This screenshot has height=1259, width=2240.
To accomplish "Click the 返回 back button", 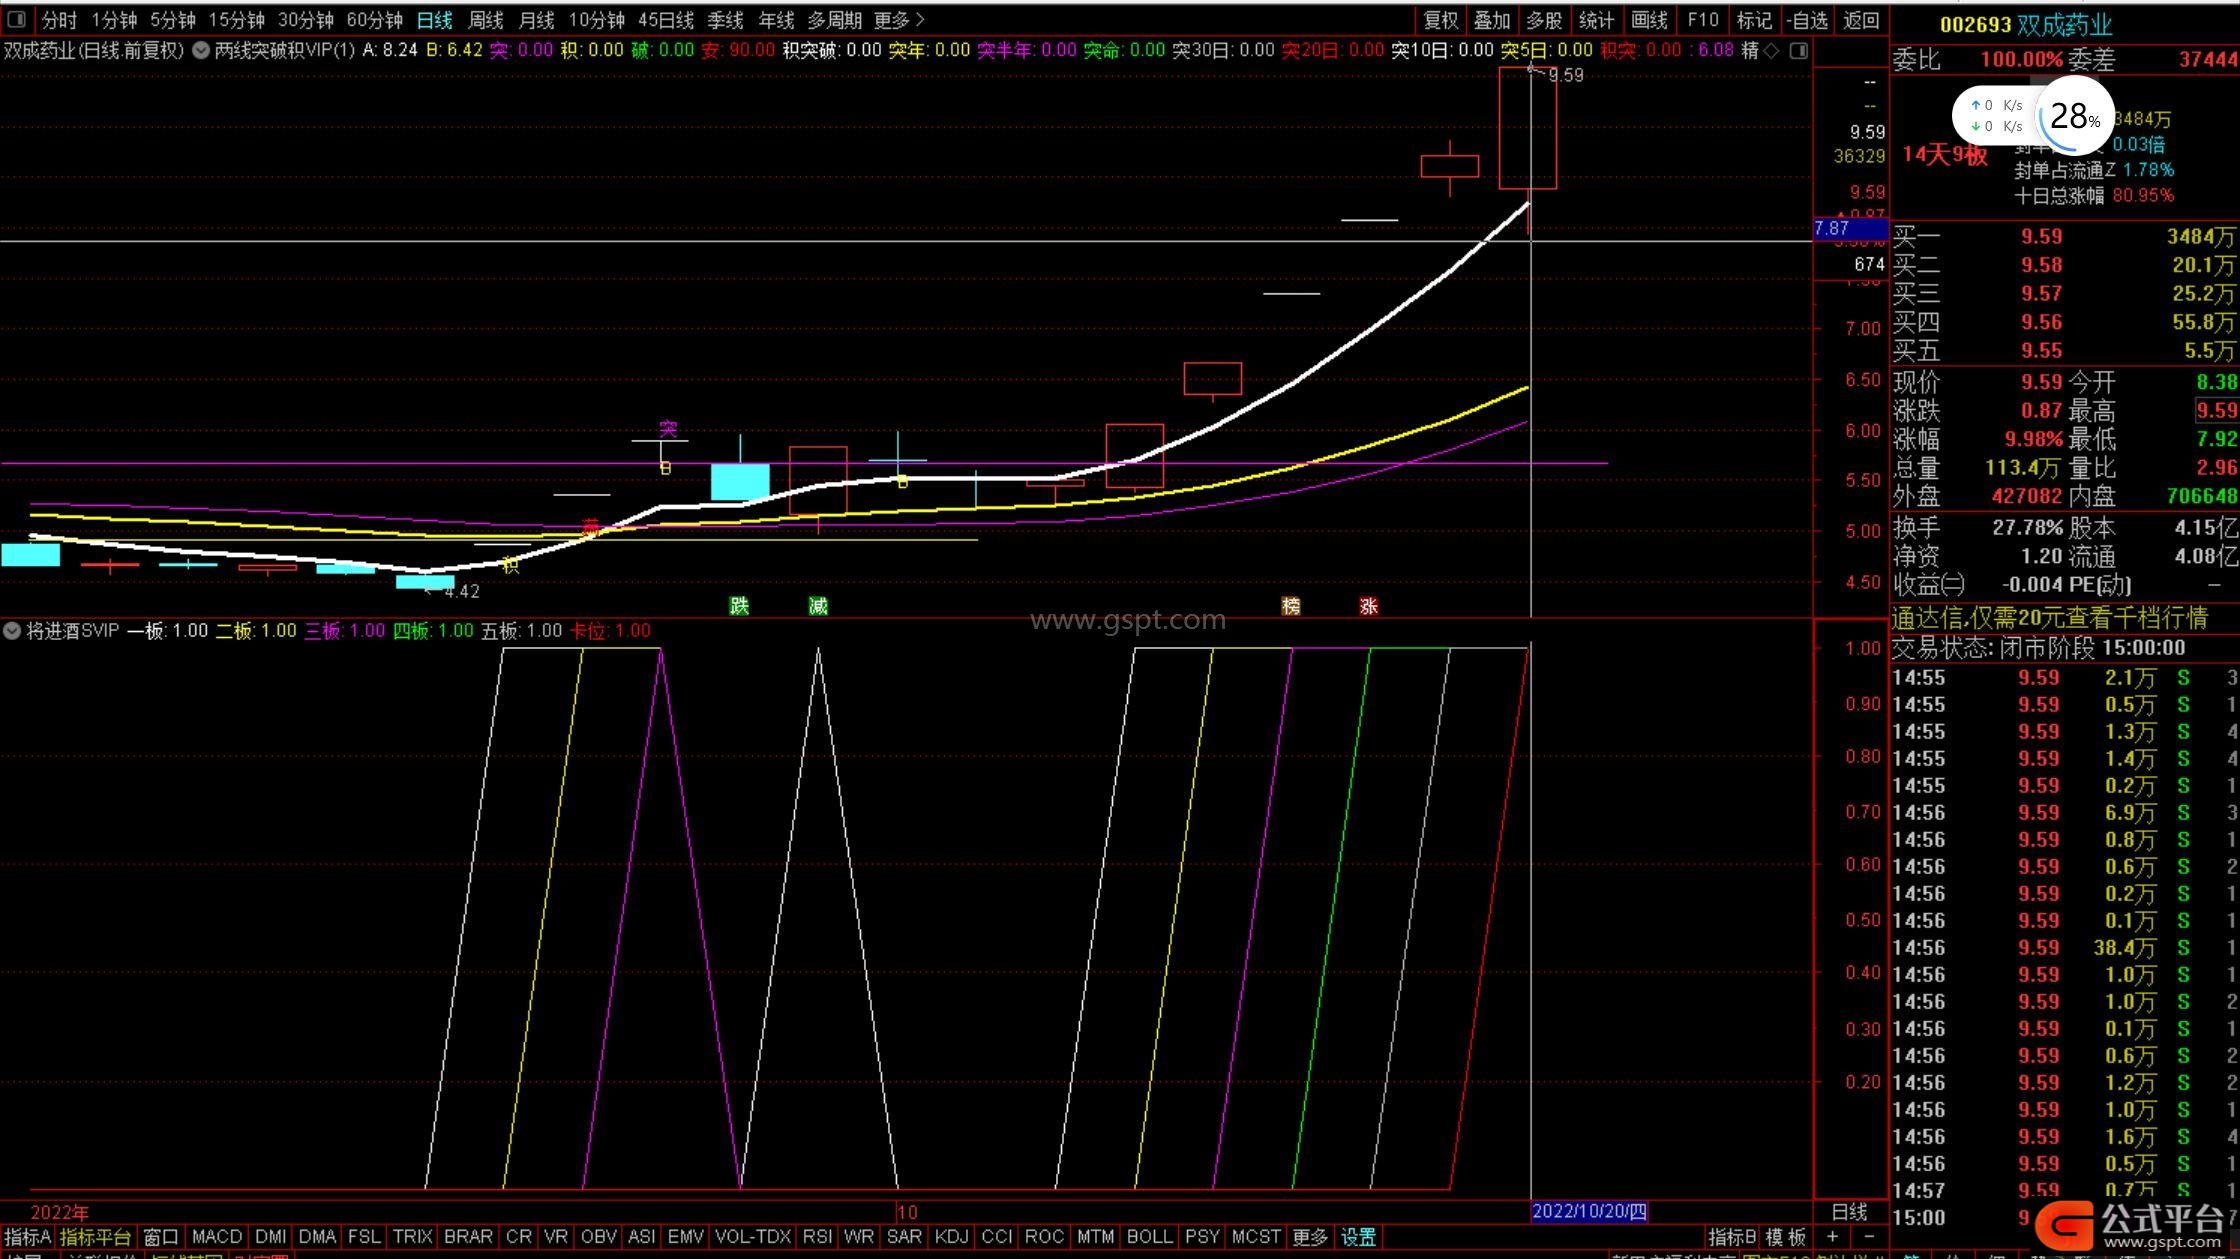I will coord(1861,20).
